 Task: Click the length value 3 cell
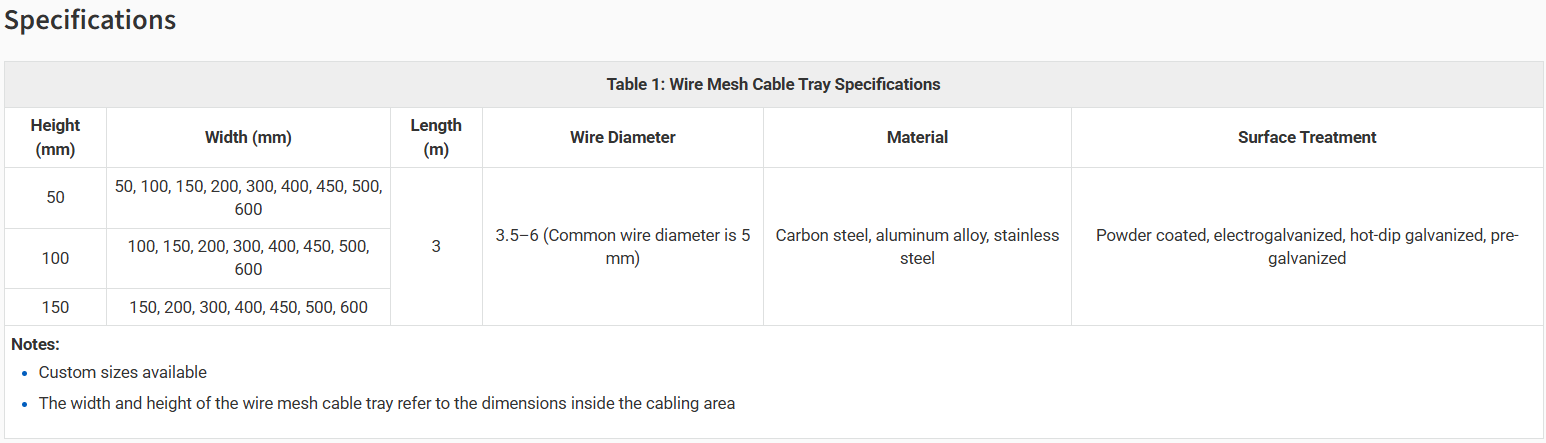436,246
